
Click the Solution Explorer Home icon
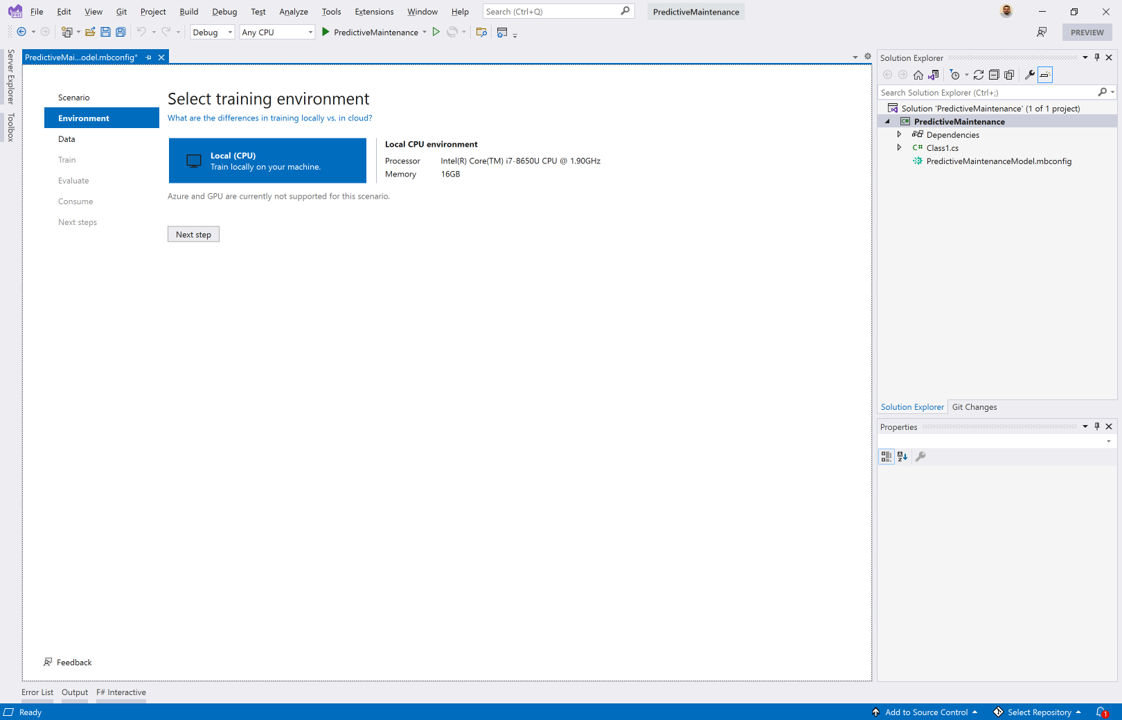(918, 74)
